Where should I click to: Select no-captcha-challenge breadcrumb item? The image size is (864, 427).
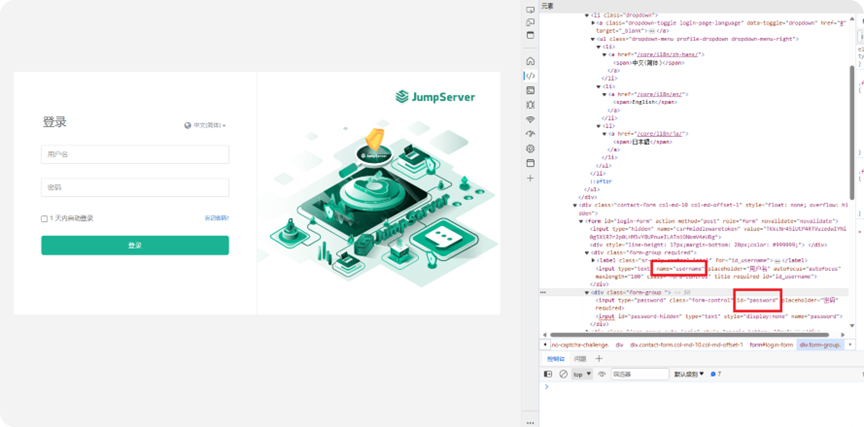click(x=580, y=345)
